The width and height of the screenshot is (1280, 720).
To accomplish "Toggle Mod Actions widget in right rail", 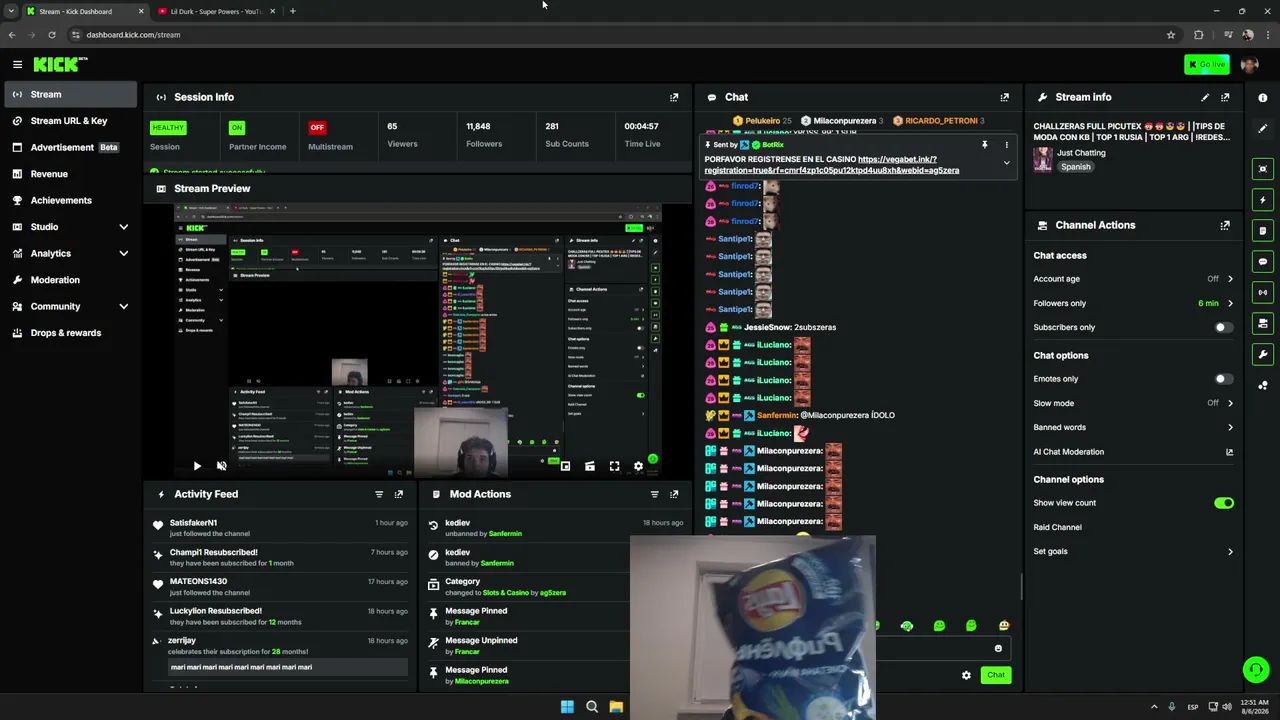I will (x=1263, y=231).
